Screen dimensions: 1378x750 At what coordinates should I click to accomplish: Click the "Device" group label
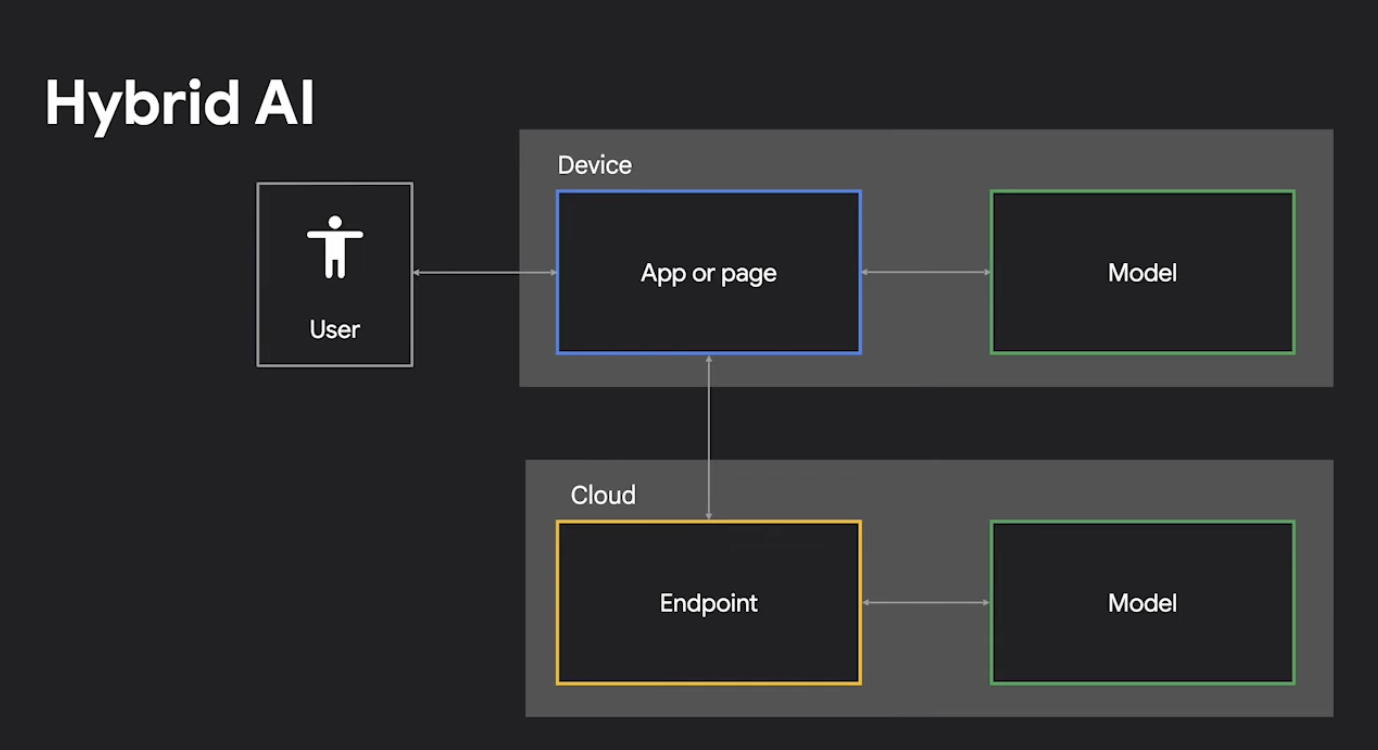[594, 165]
